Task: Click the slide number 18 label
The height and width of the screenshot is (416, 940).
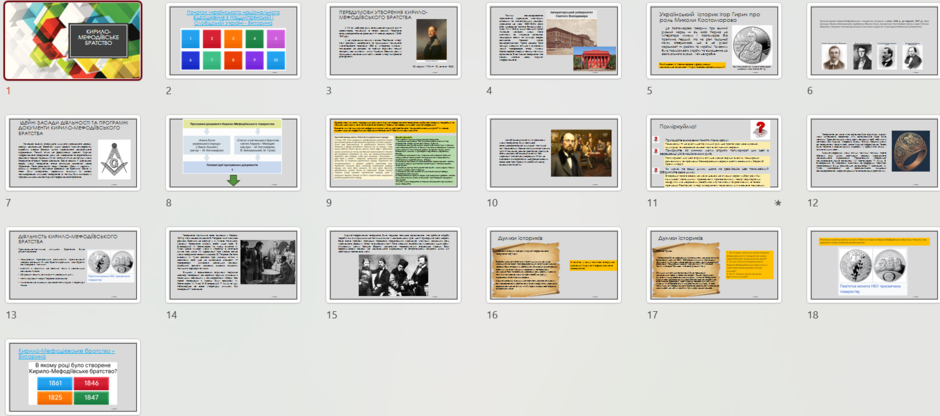Action: pos(812,315)
